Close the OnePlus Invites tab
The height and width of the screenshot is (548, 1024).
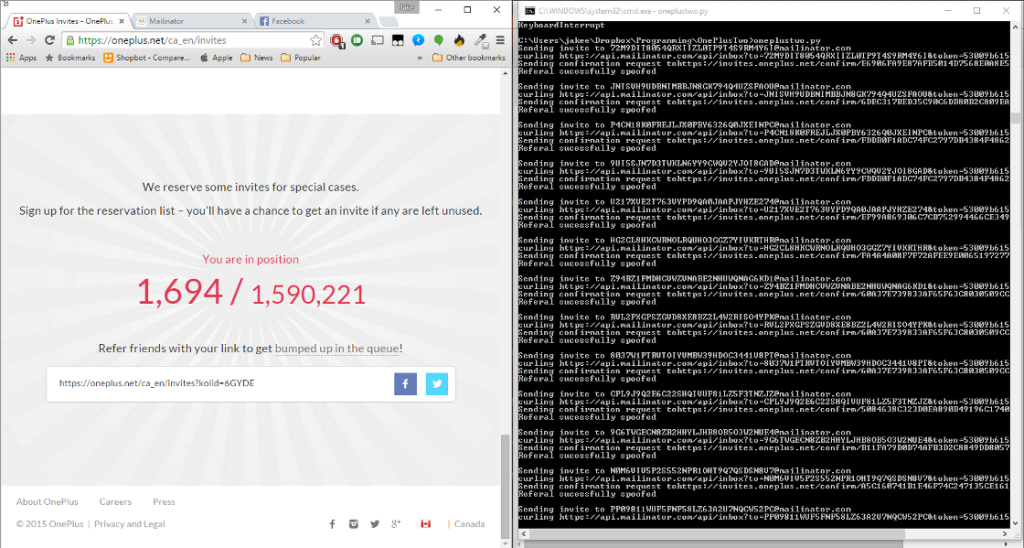coord(121,21)
